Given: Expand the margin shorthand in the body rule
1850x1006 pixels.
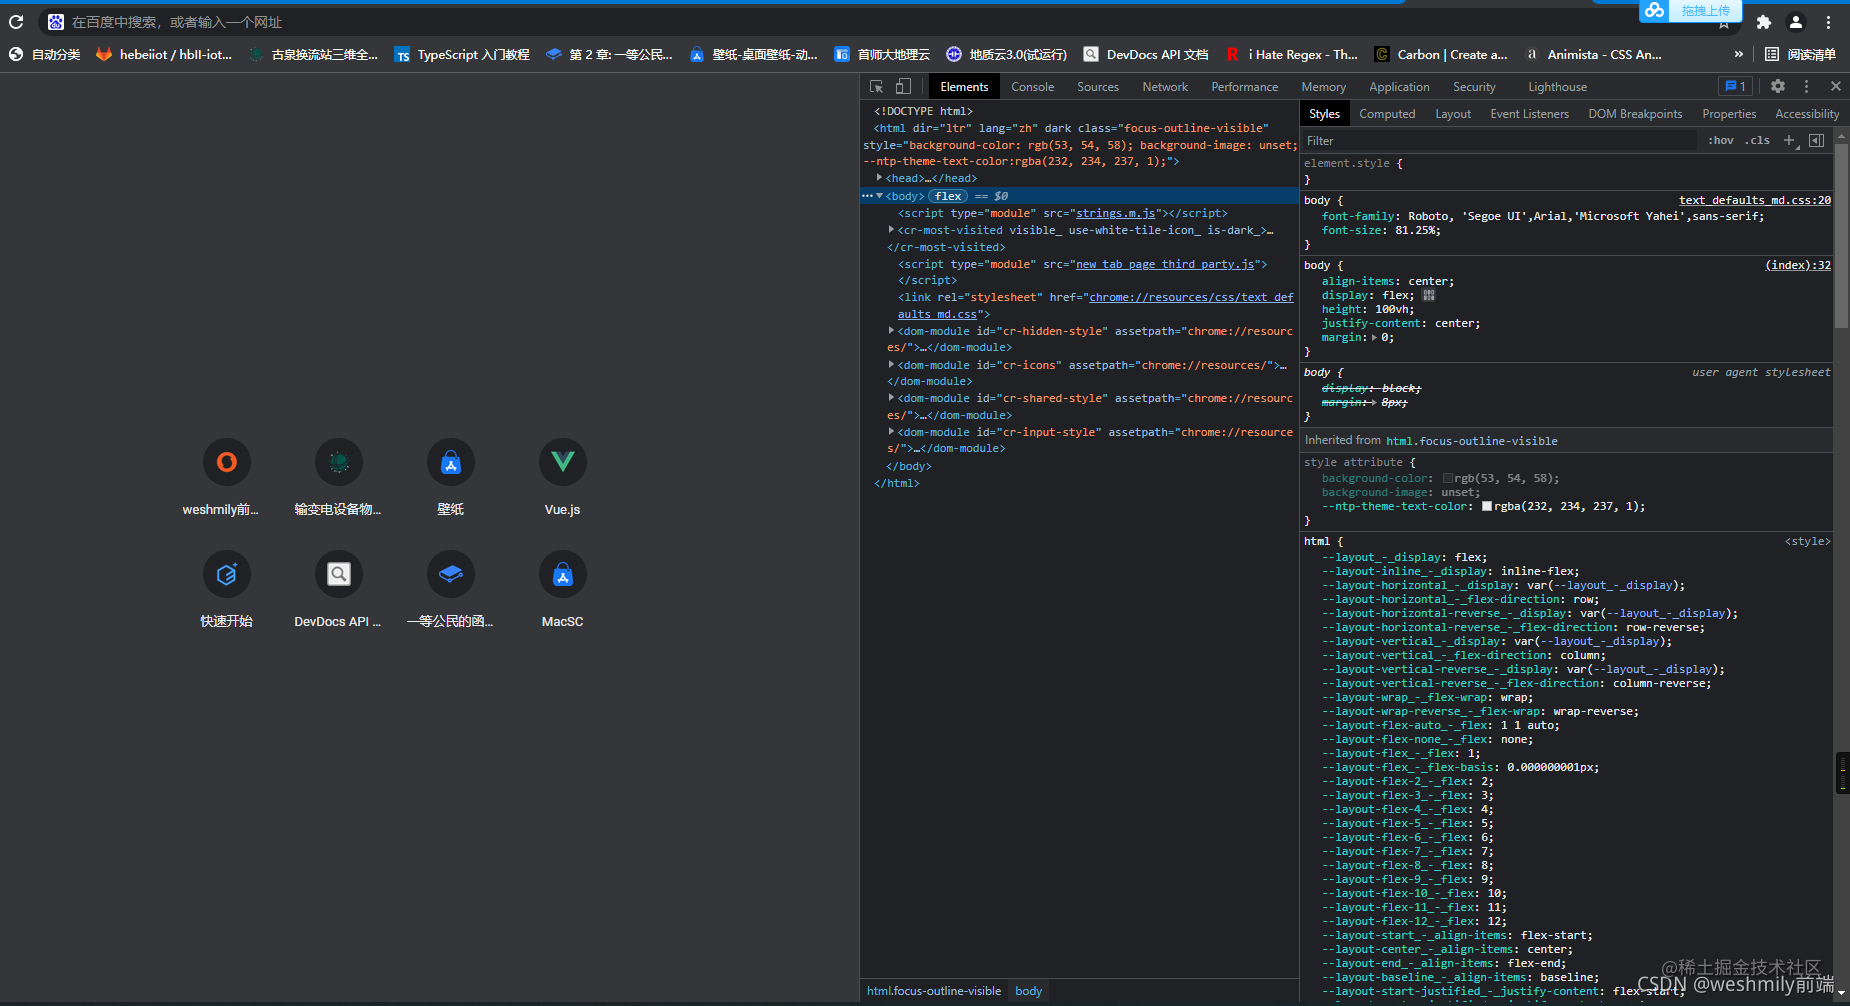Looking at the screenshot, I should [x=1374, y=338].
